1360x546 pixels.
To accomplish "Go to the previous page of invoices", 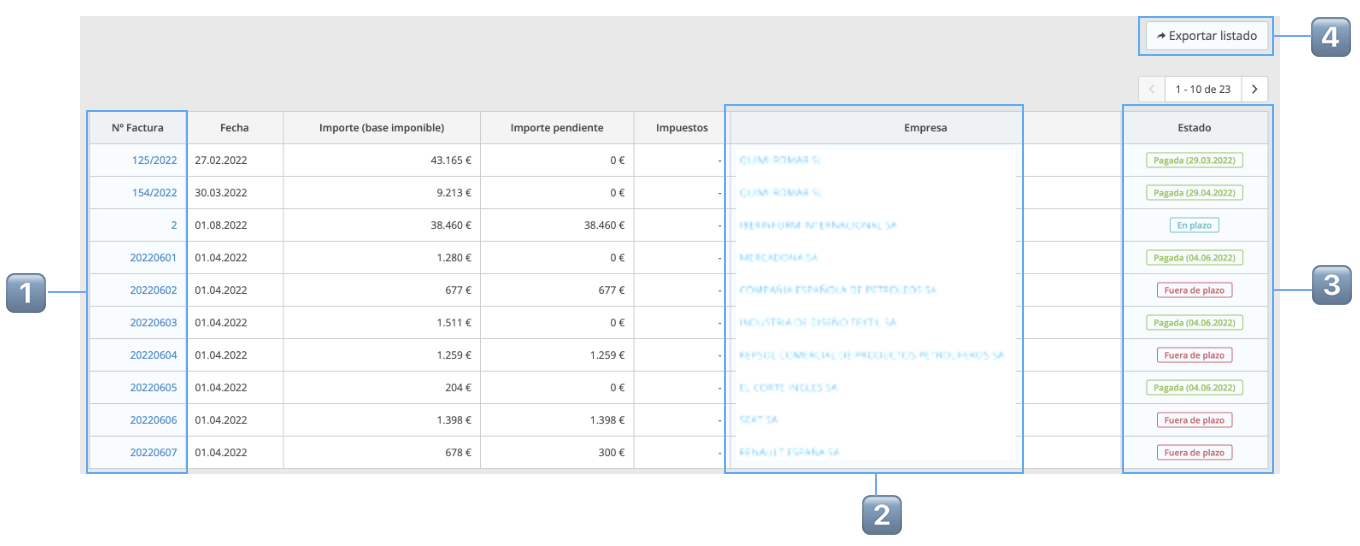I will click(1151, 89).
